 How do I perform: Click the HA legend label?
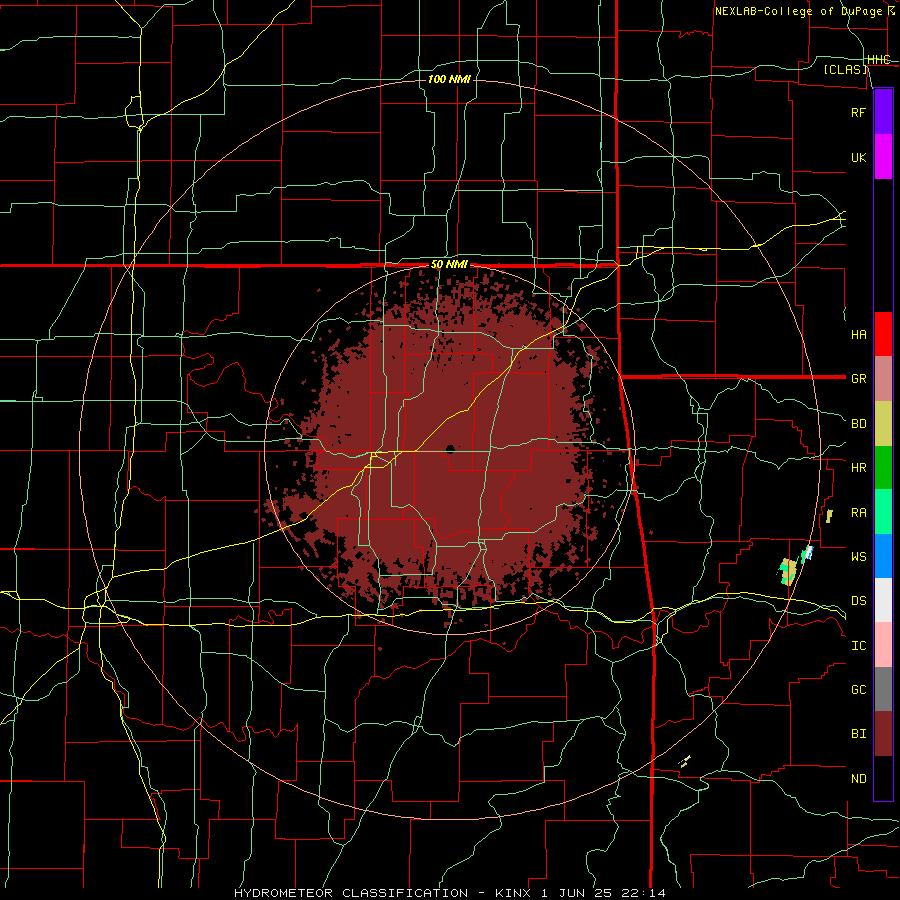(858, 334)
